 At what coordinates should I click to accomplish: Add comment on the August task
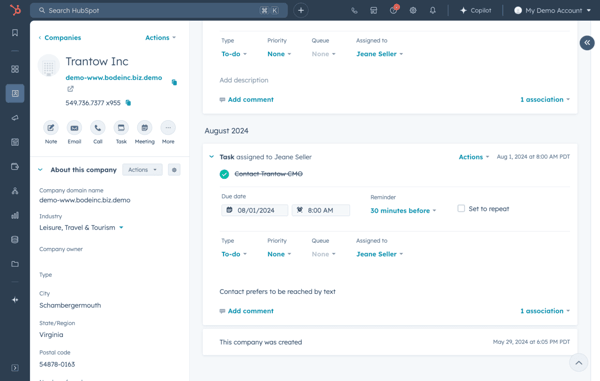[247, 311]
